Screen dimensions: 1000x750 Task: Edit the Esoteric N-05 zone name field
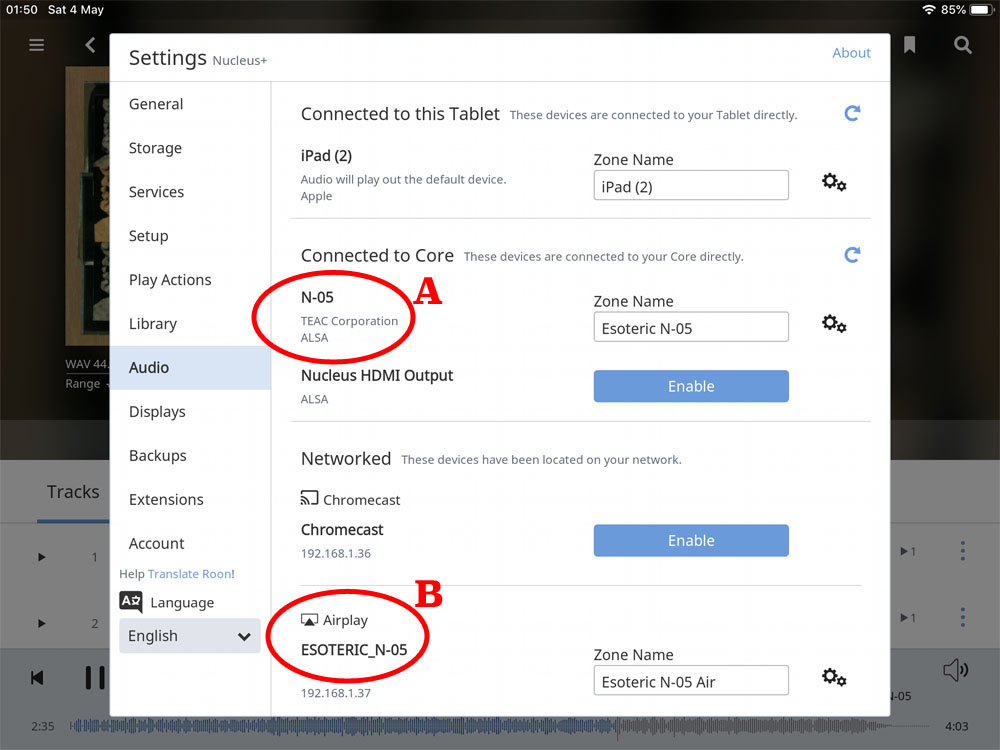pyautogui.click(x=690, y=328)
